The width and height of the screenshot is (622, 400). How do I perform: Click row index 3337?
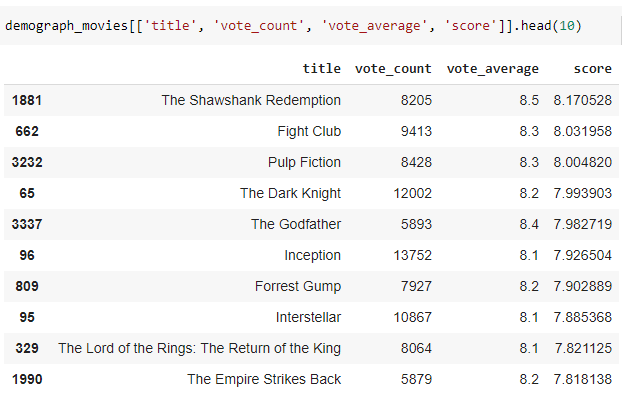[x=27, y=224]
